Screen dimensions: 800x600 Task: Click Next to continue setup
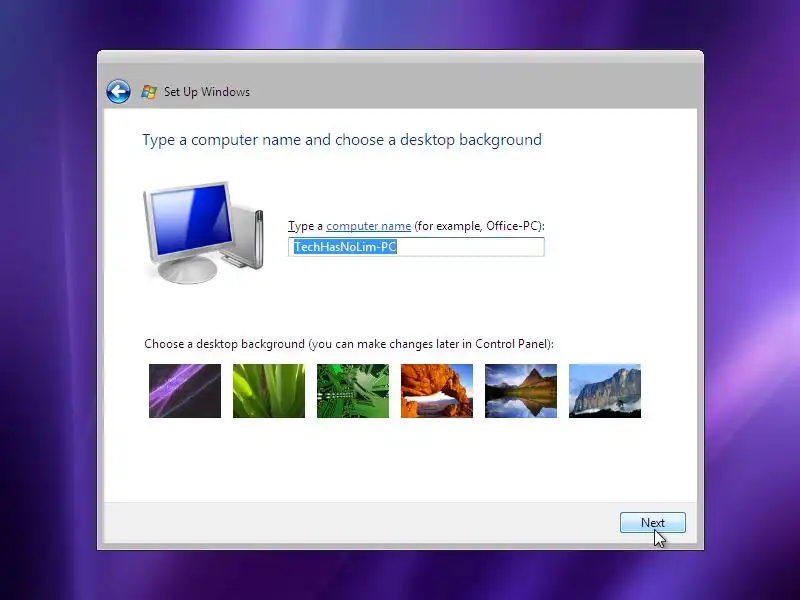coord(653,522)
